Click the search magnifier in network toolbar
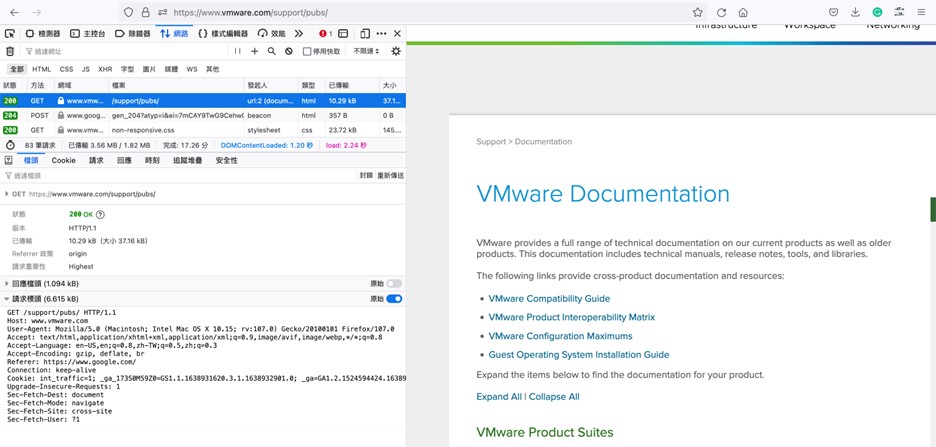The width and height of the screenshot is (936, 447). point(271,51)
